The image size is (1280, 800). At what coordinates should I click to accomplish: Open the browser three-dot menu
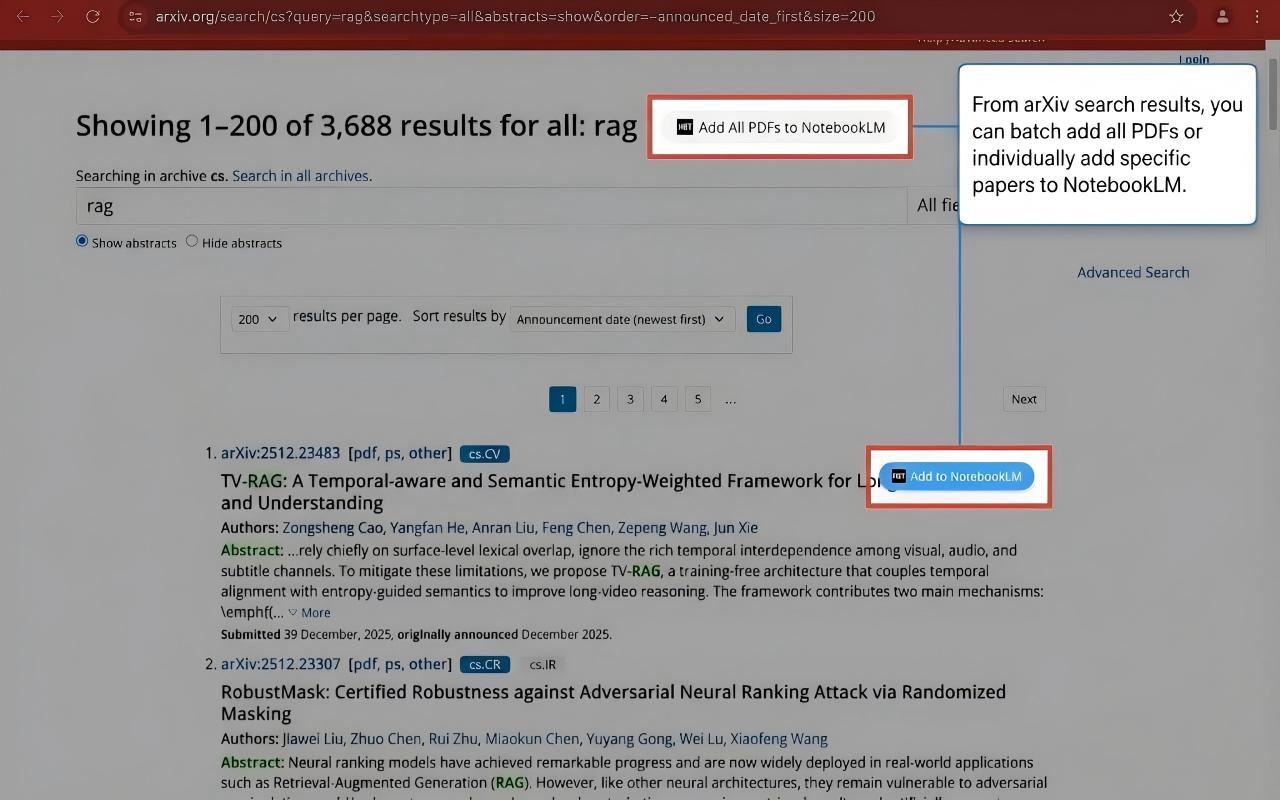[1257, 16]
